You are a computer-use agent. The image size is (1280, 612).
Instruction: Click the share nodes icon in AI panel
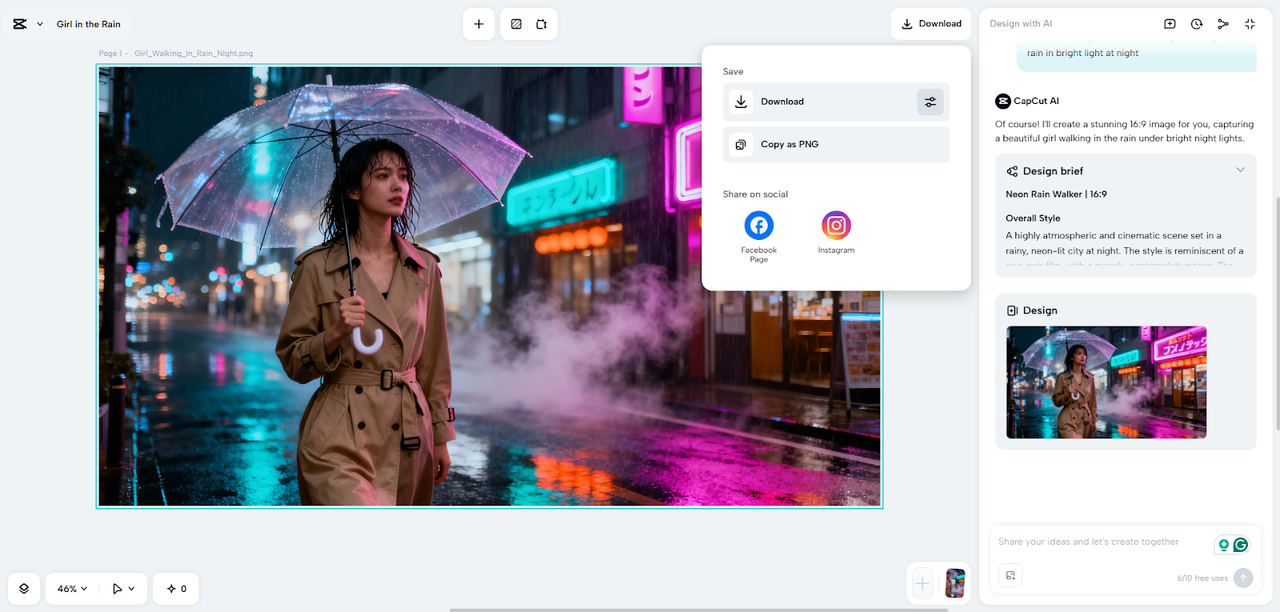coord(1223,24)
